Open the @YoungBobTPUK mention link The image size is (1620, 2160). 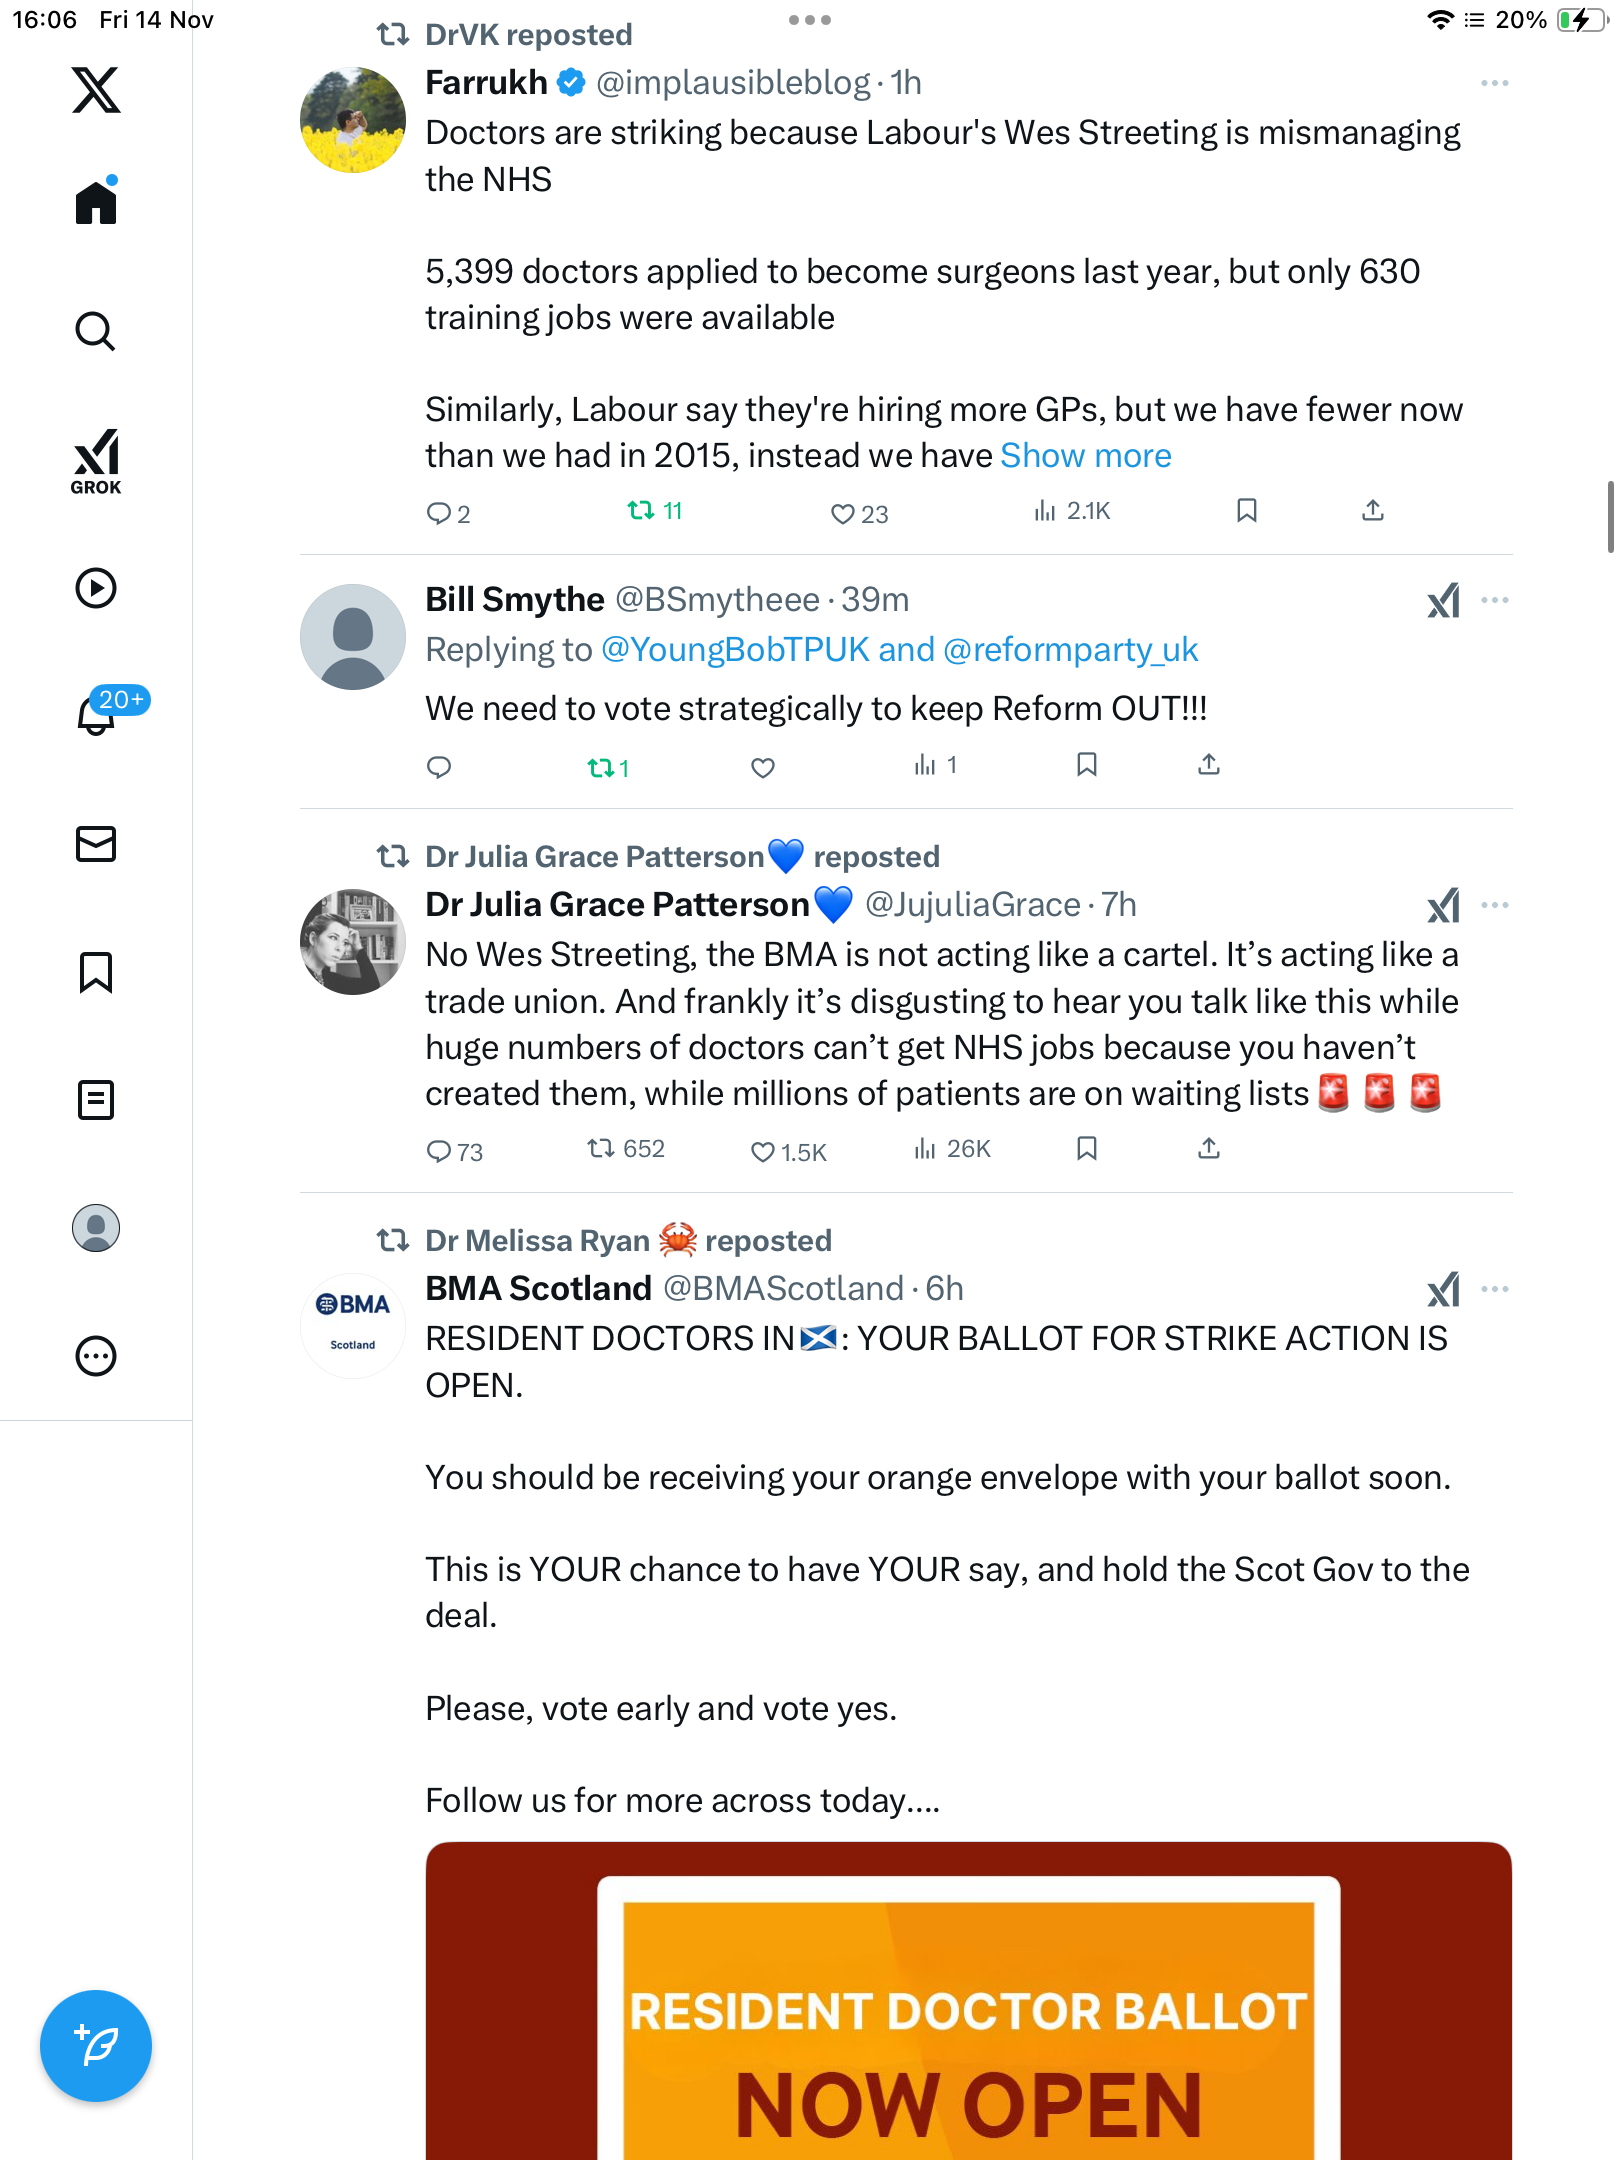click(x=735, y=650)
